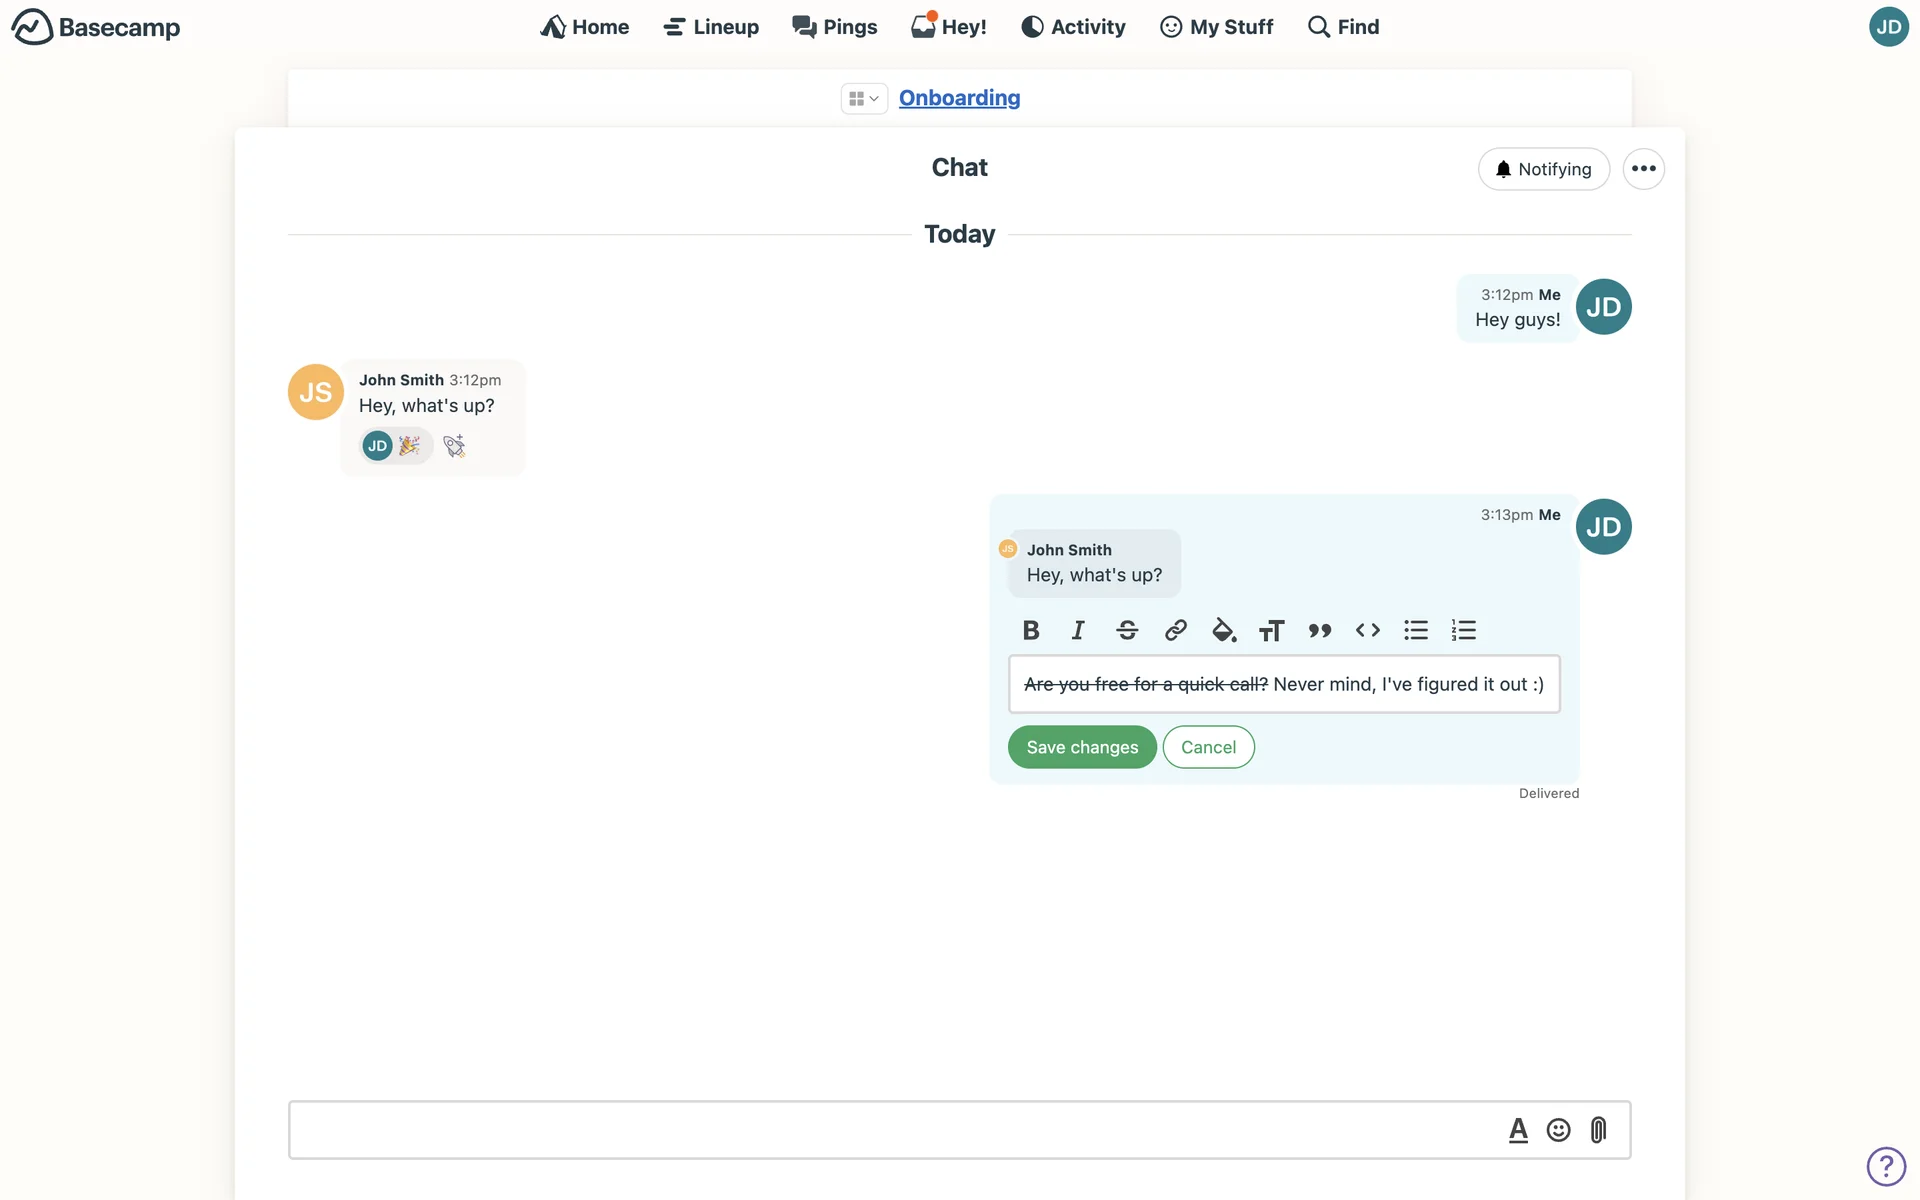Open the JD account avatar menu
This screenshot has width=1920, height=1200.
1888,27
